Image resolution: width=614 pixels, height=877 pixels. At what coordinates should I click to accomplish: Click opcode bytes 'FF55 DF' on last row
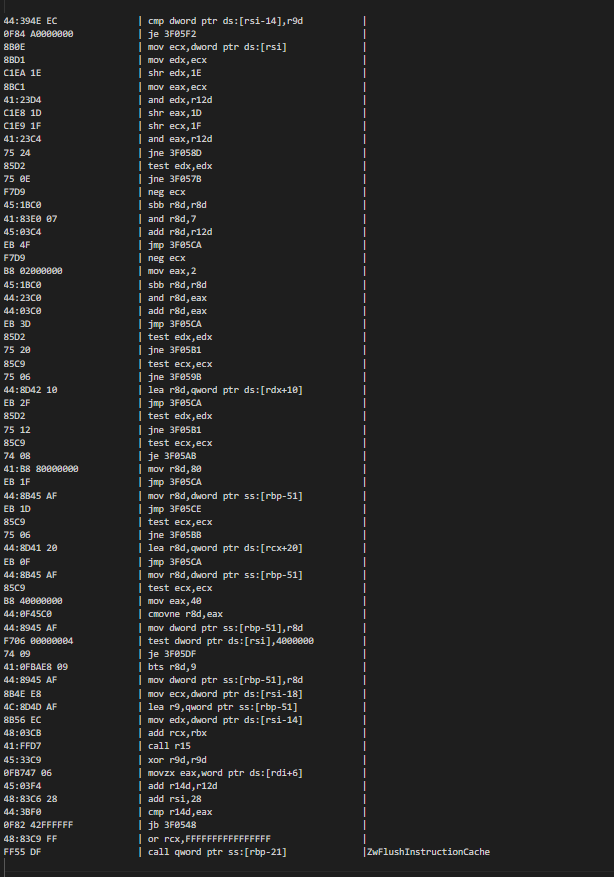(22, 852)
